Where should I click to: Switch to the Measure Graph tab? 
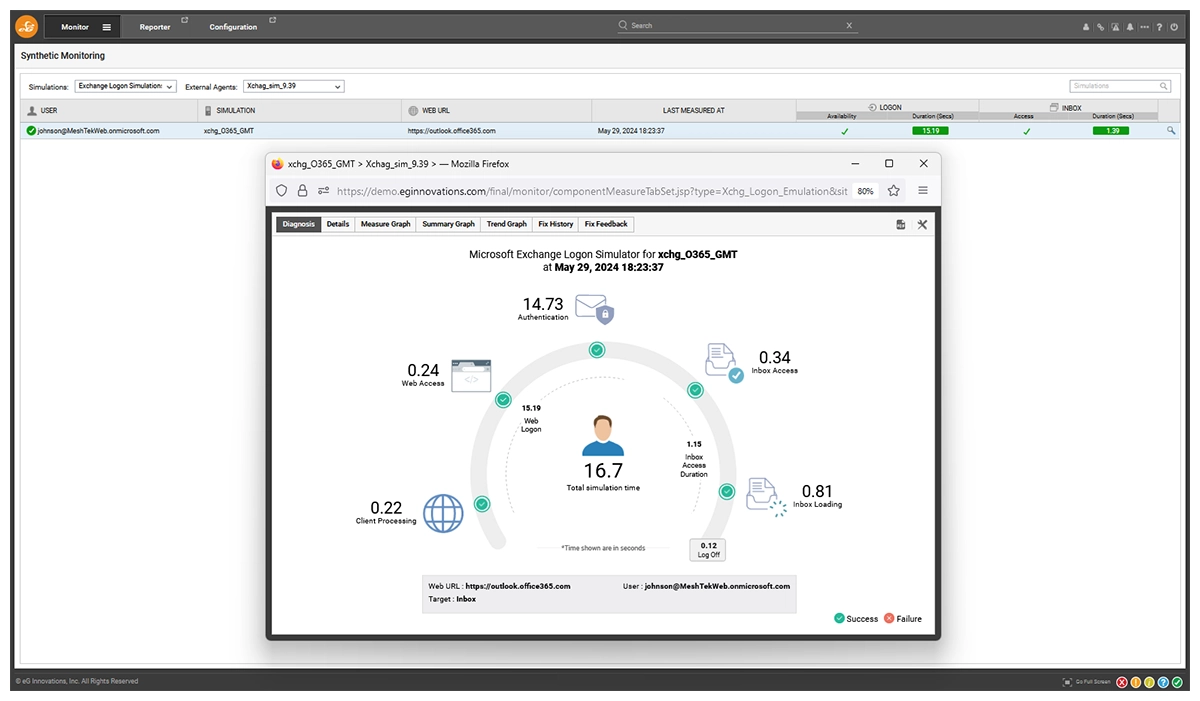(386, 224)
